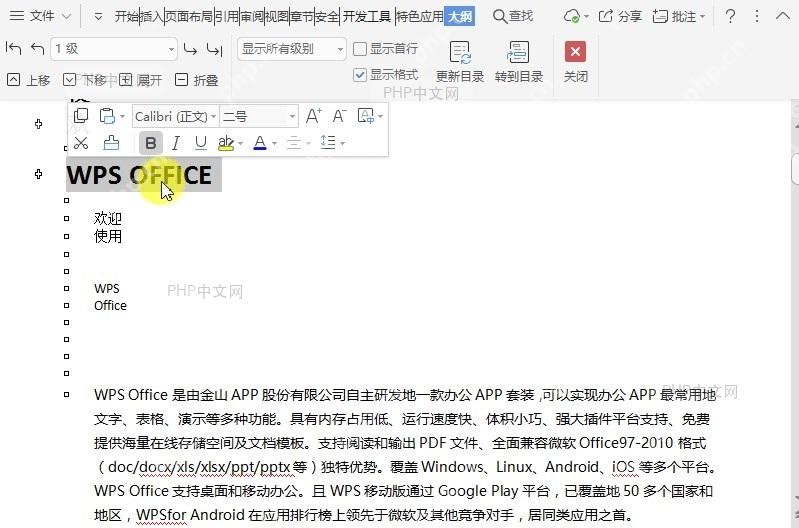
Task: Click the copy icon in mini toolbar
Action: 81,116
